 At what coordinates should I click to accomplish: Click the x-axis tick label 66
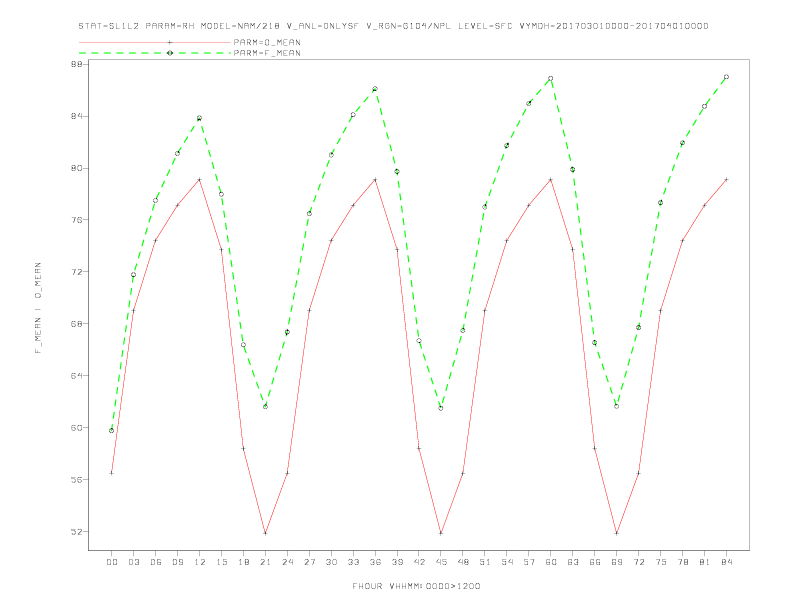(x=595, y=562)
